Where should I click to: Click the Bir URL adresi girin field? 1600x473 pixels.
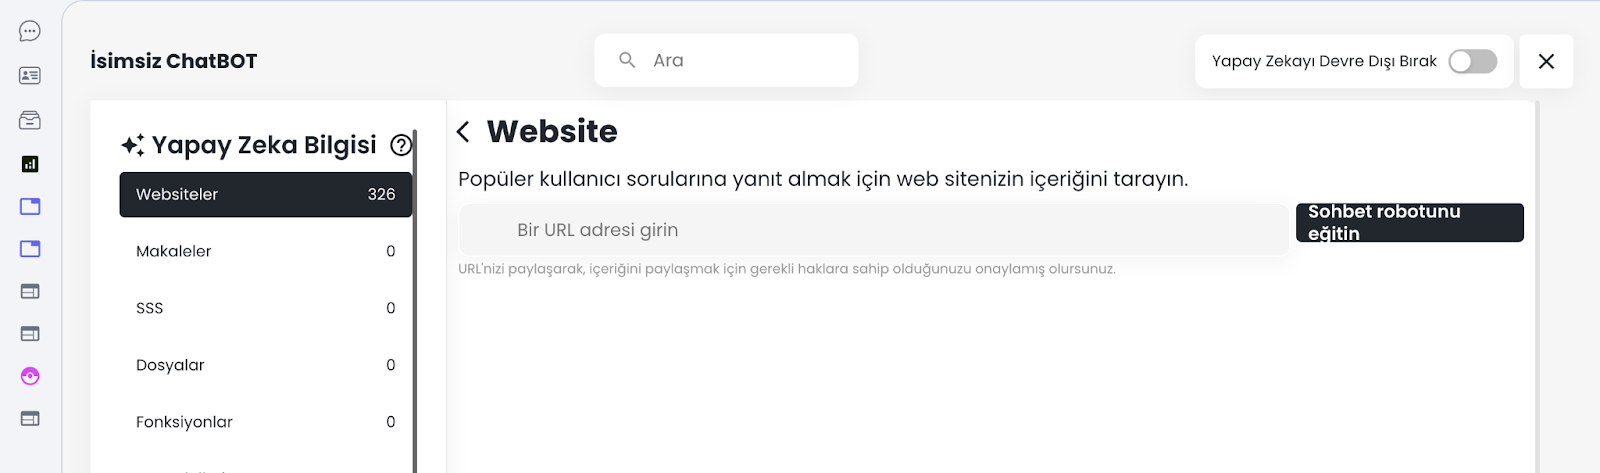click(x=873, y=230)
